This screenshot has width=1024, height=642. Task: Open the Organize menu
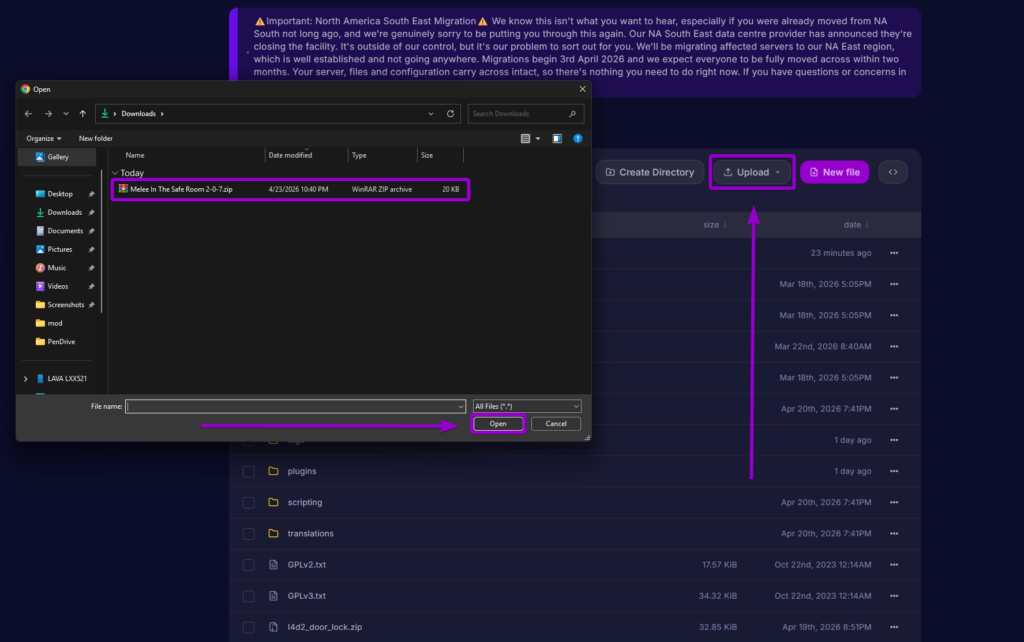pos(43,138)
